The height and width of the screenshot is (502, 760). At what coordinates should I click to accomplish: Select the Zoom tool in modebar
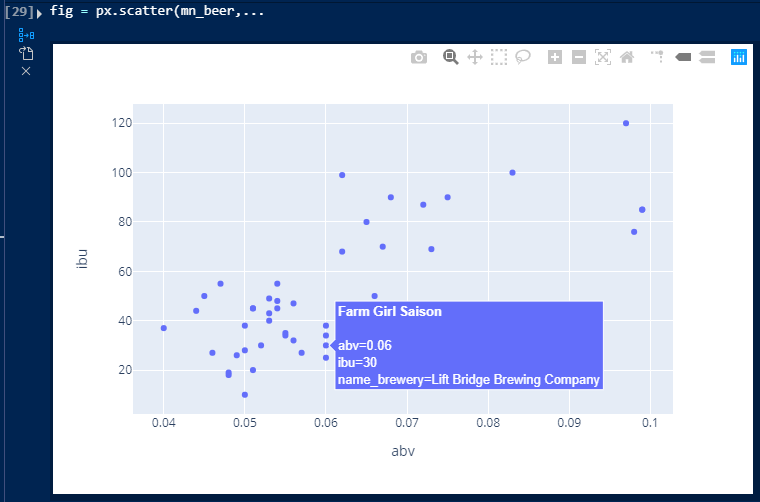pos(450,57)
